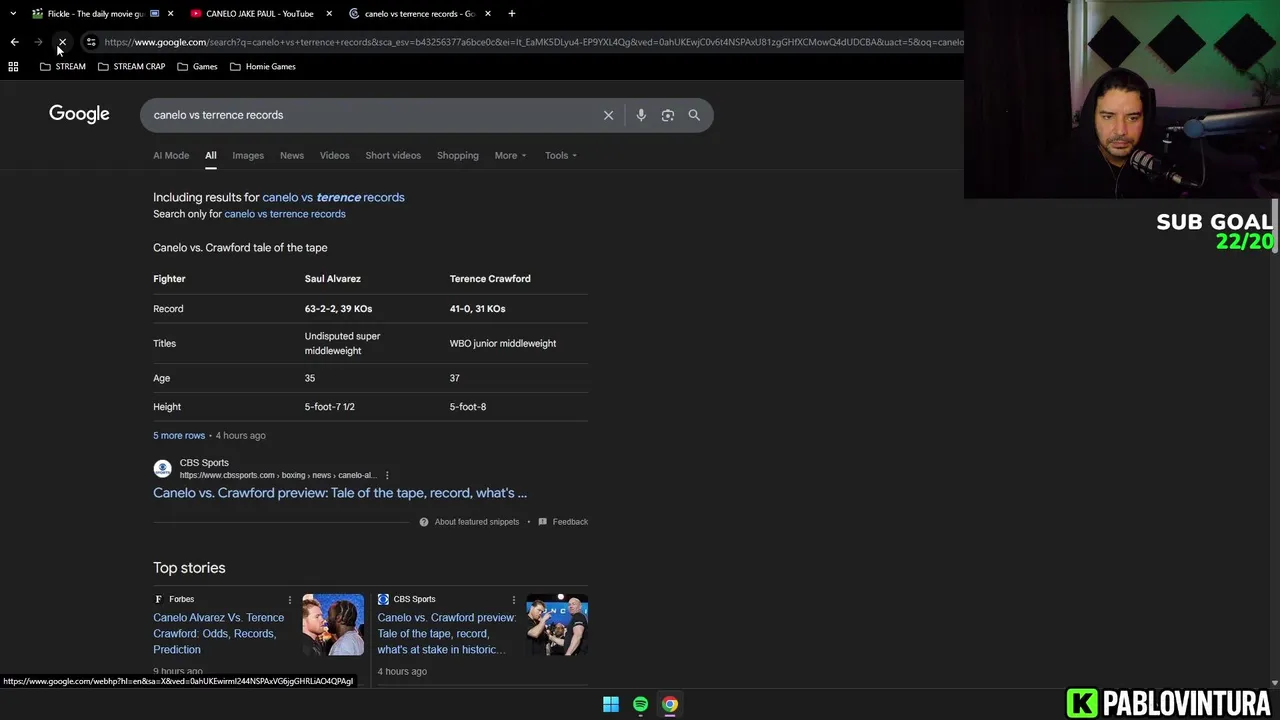This screenshot has height=720, width=1280.
Task: Close the CANELO JAKE PAUL YouTube tab
Action: click(329, 14)
